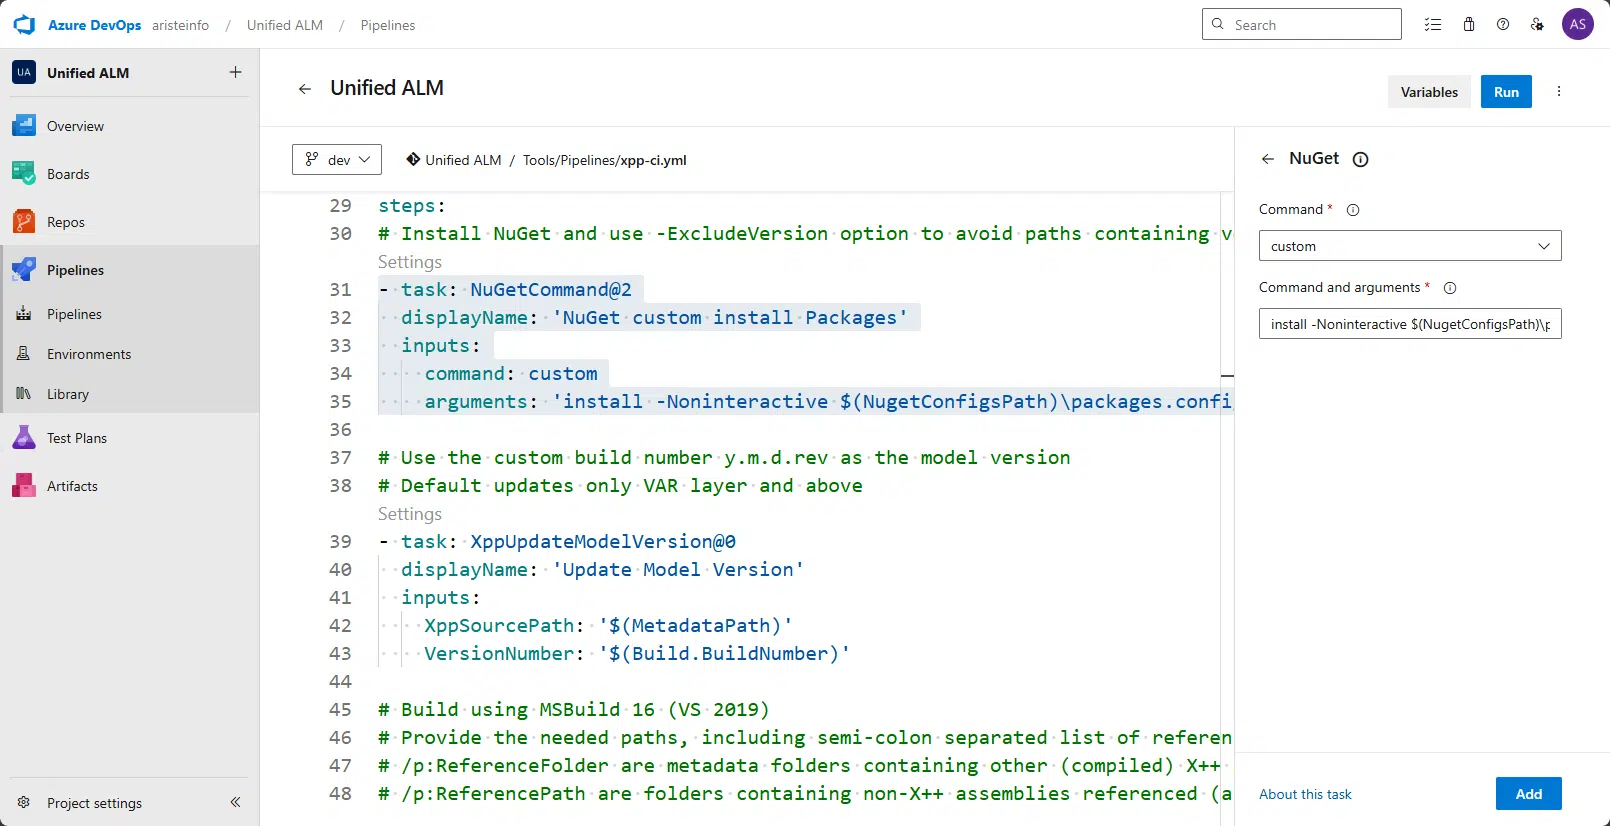
Task: Open the About this task link
Action: coord(1305,794)
